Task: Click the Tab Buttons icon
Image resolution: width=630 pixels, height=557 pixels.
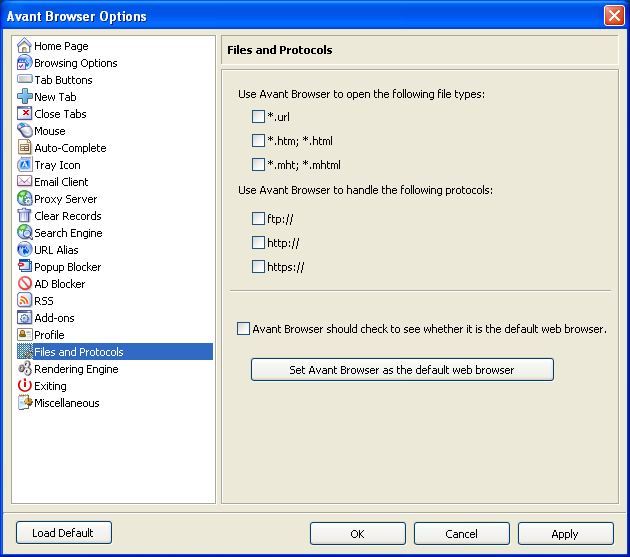Action: [x=24, y=80]
